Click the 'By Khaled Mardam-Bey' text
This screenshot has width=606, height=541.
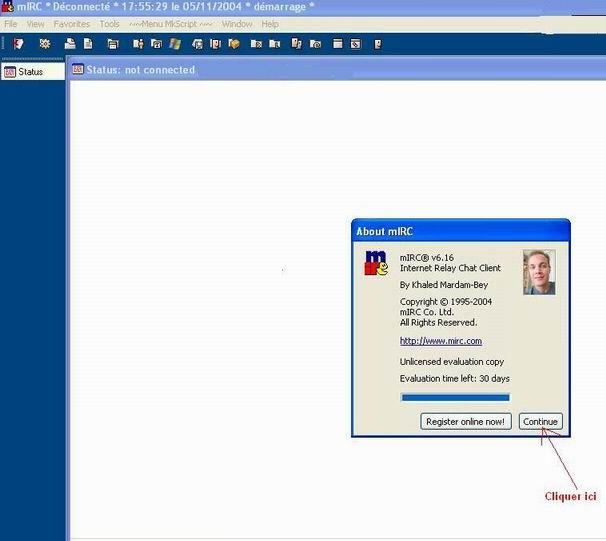tap(444, 285)
